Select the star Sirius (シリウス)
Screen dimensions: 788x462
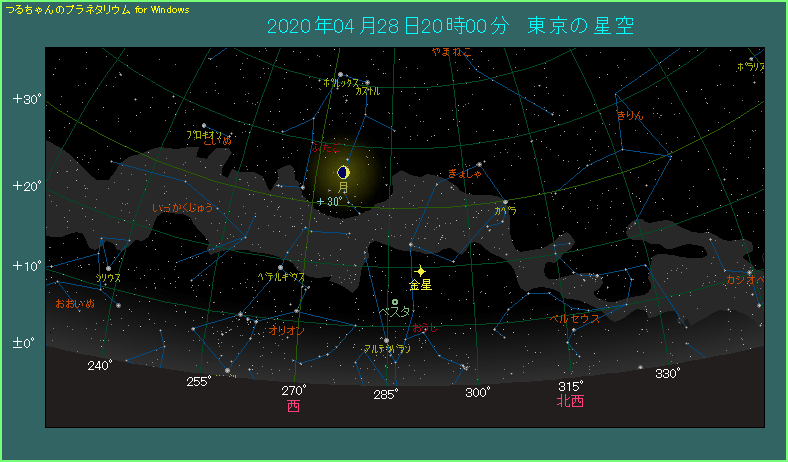tap(108, 268)
